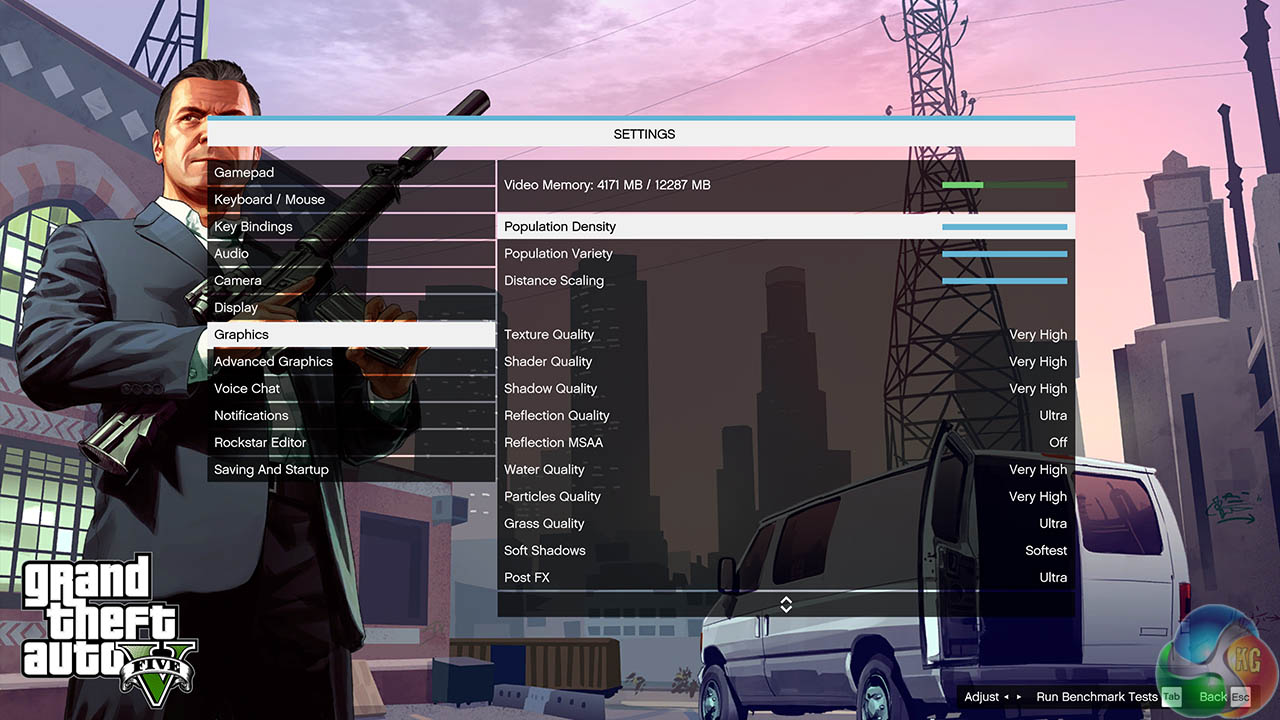Set the Distance Scaling slider

click(x=1004, y=281)
